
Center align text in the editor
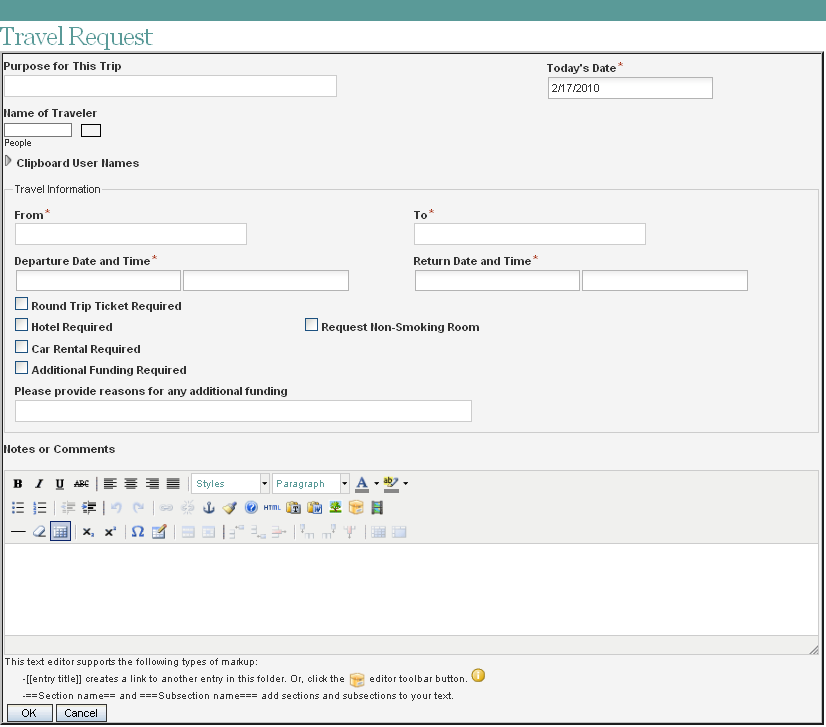pos(131,484)
